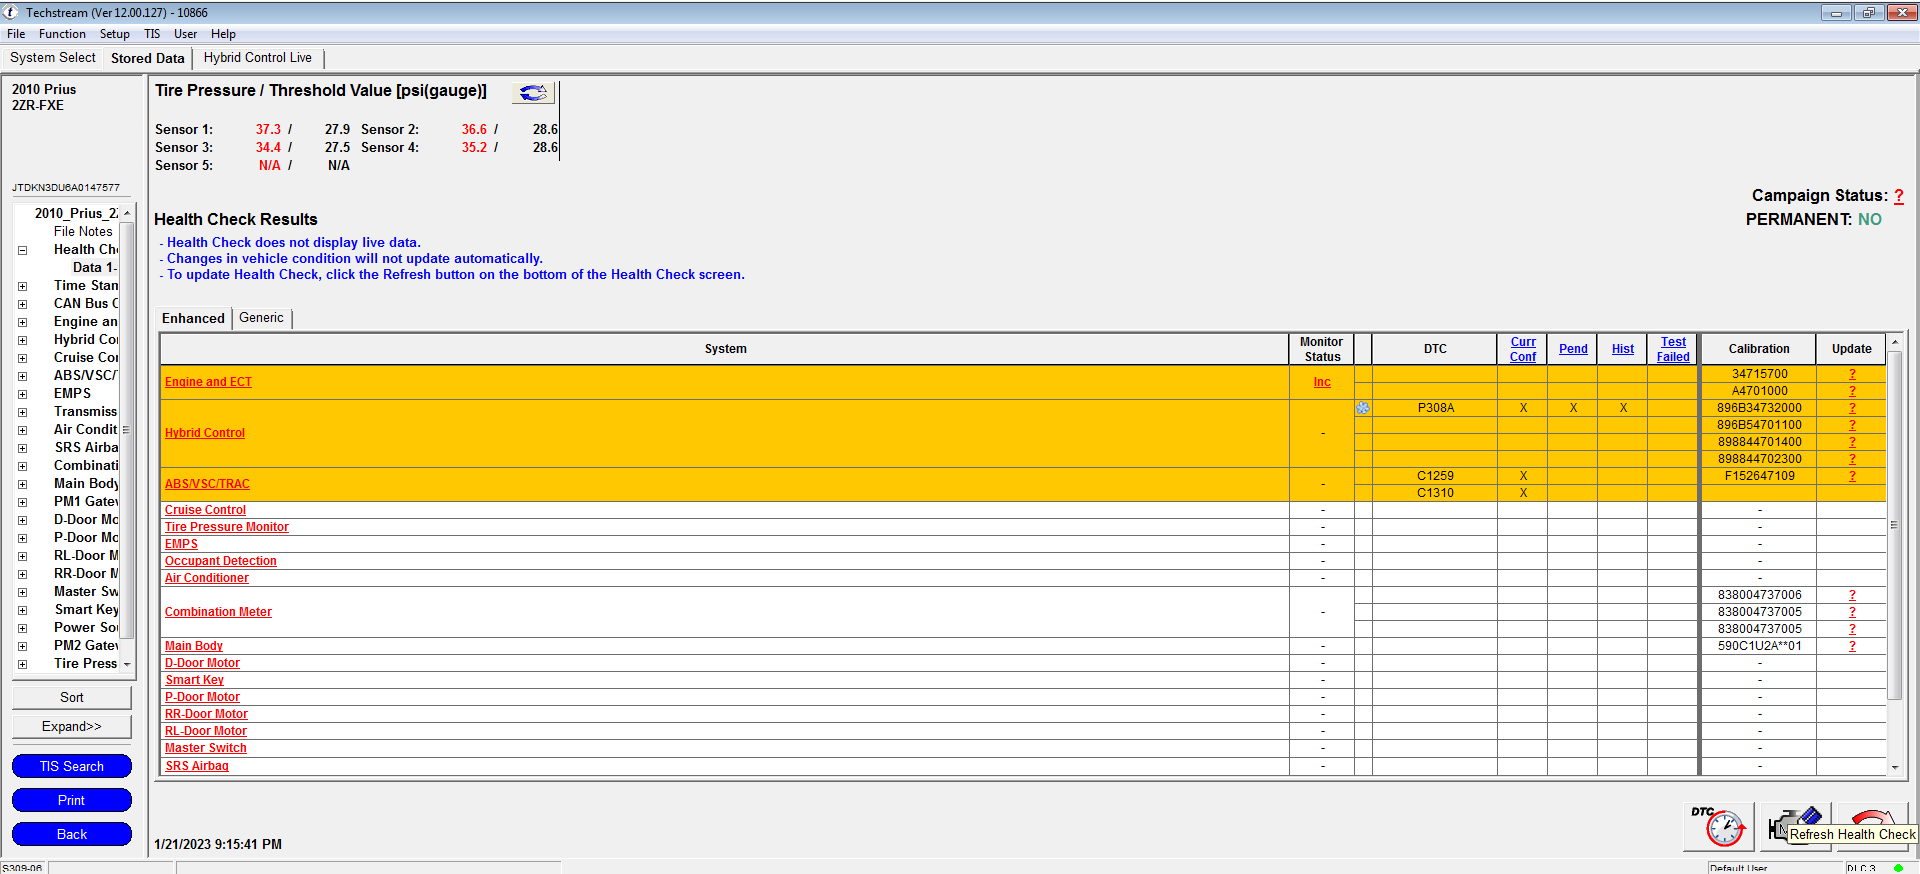The width and height of the screenshot is (1920, 874).
Task: Collapse the Health Check tree node
Action: [x=22, y=250]
